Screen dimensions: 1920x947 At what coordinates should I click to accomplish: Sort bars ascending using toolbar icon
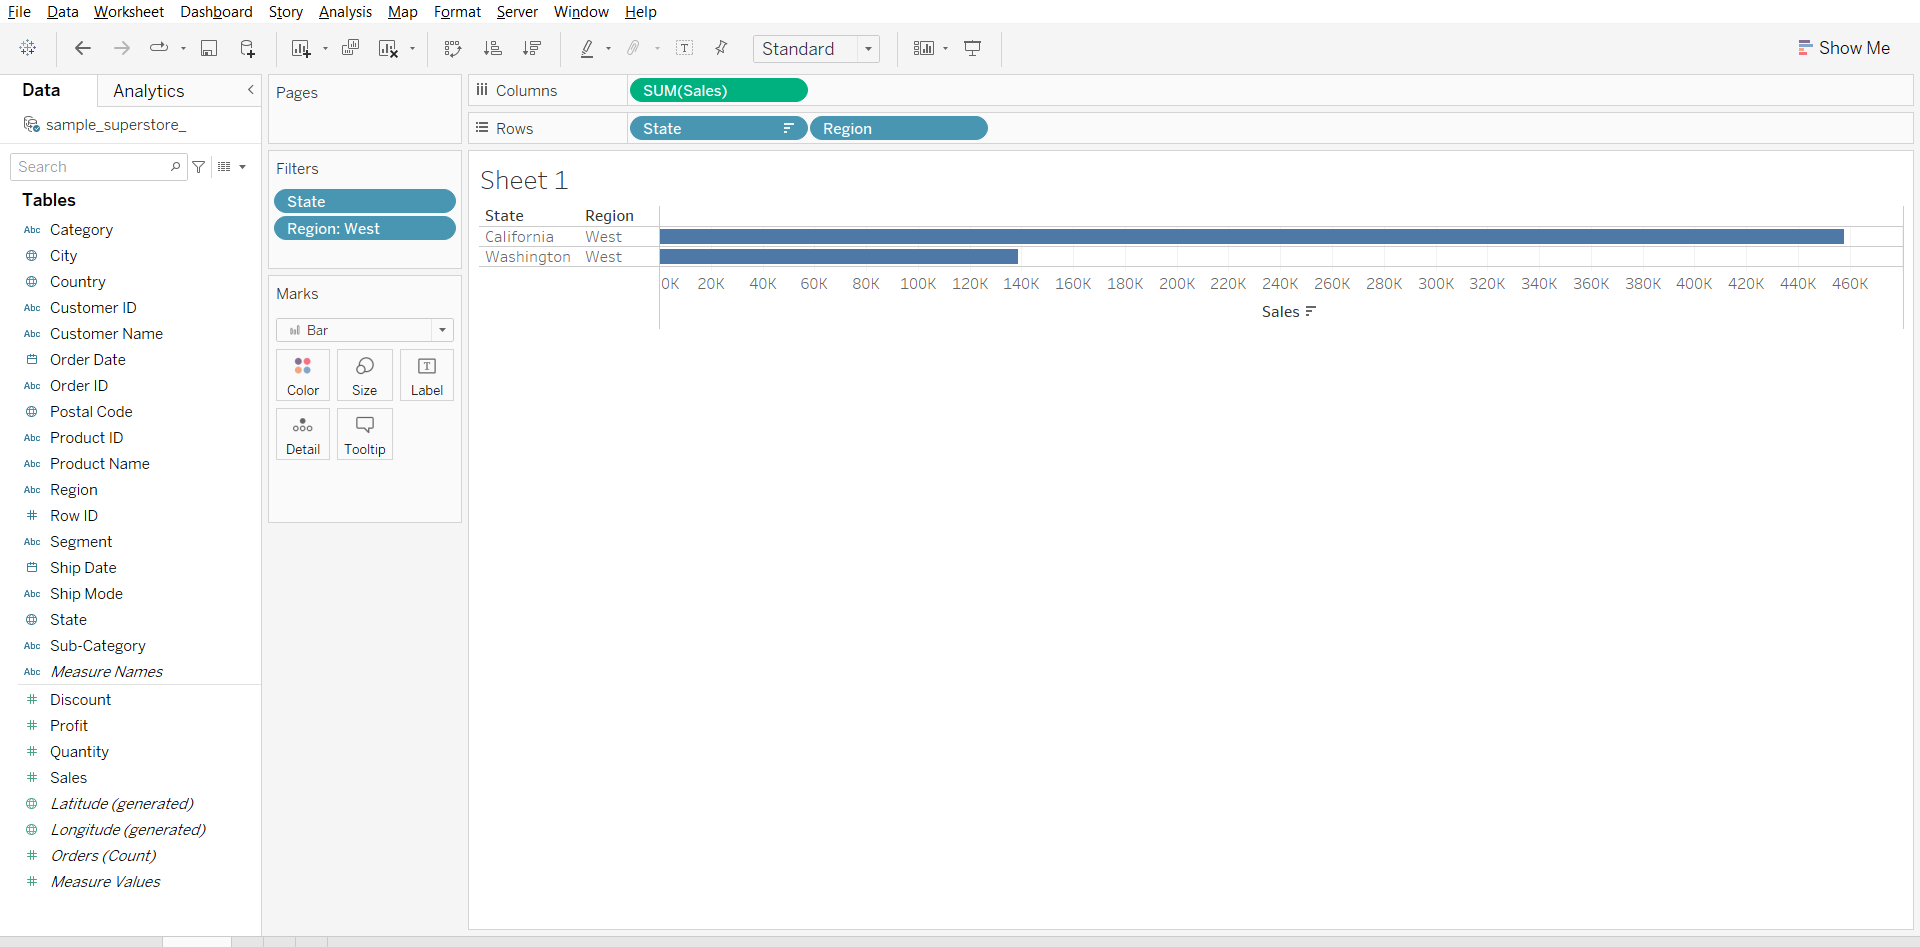pyautogui.click(x=492, y=48)
